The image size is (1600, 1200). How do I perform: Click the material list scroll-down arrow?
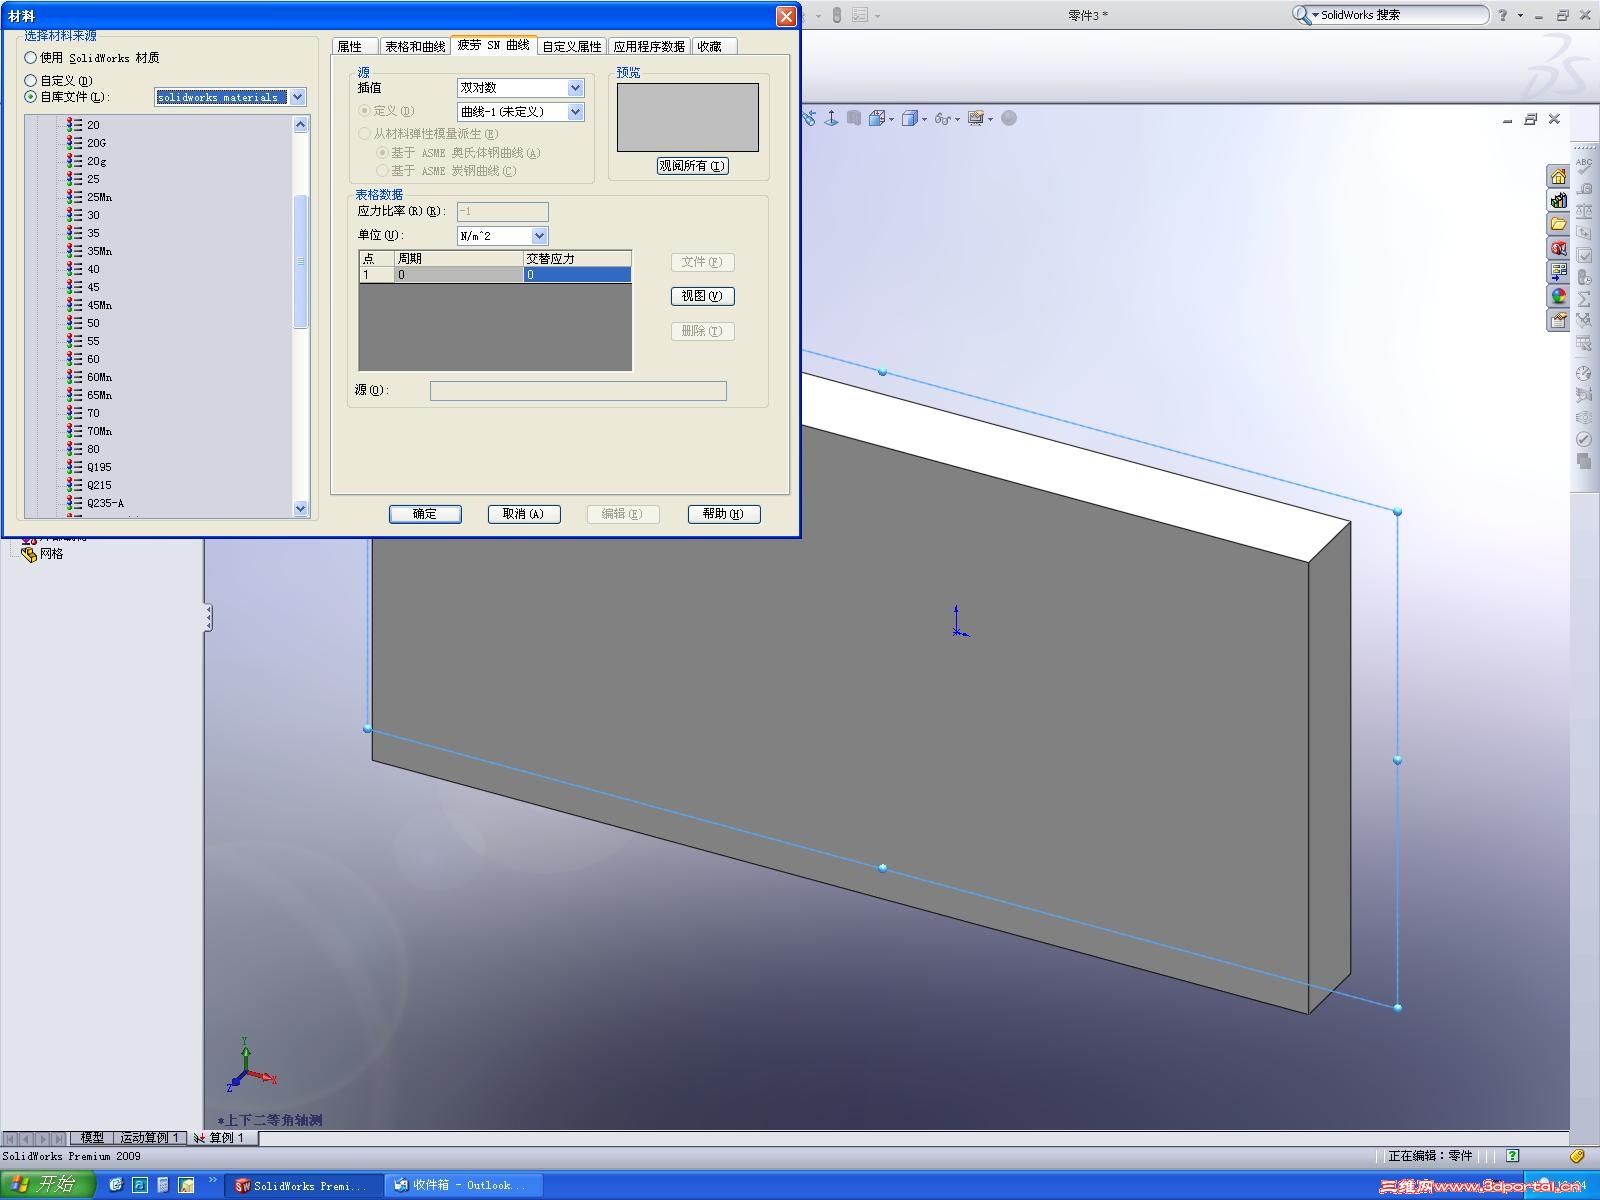click(x=301, y=508)
